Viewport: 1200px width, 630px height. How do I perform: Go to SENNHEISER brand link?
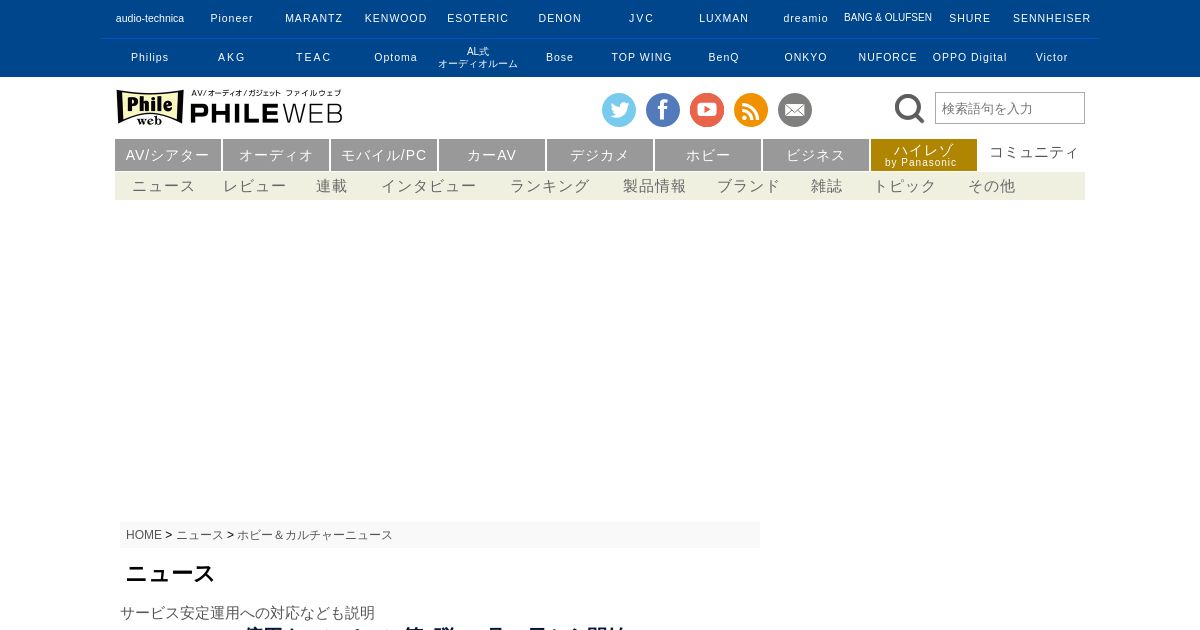[x=1052, y=18]
